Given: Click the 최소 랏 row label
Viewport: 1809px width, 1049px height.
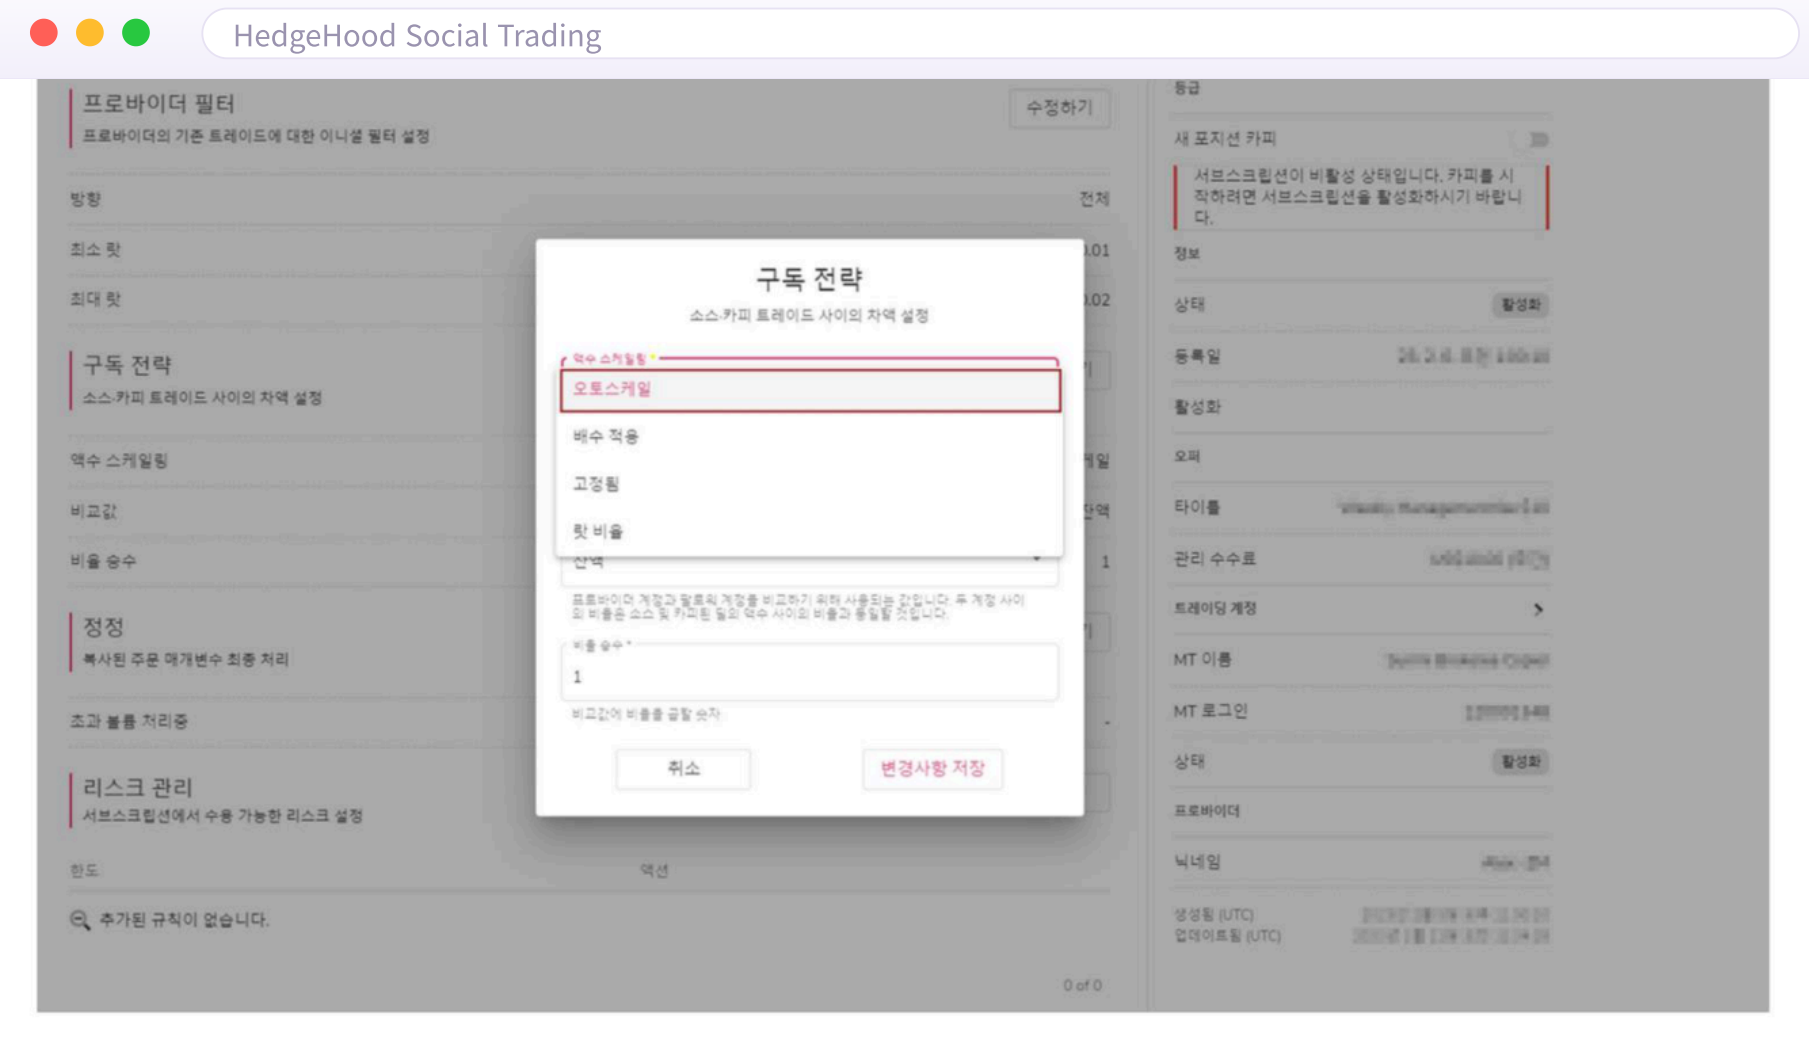Looking at the screenshot, I should point(95,250).
